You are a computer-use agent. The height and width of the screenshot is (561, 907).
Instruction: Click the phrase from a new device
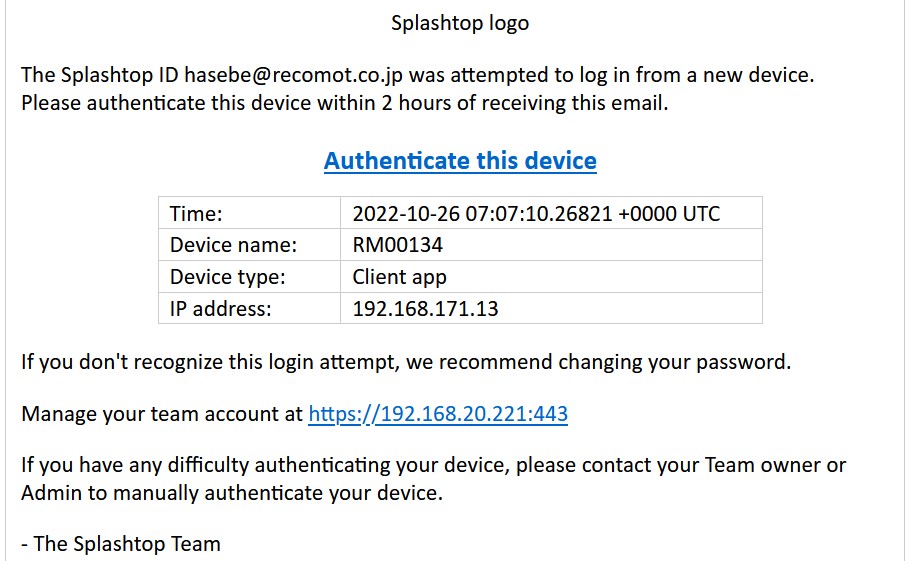(x=725, y=75)
